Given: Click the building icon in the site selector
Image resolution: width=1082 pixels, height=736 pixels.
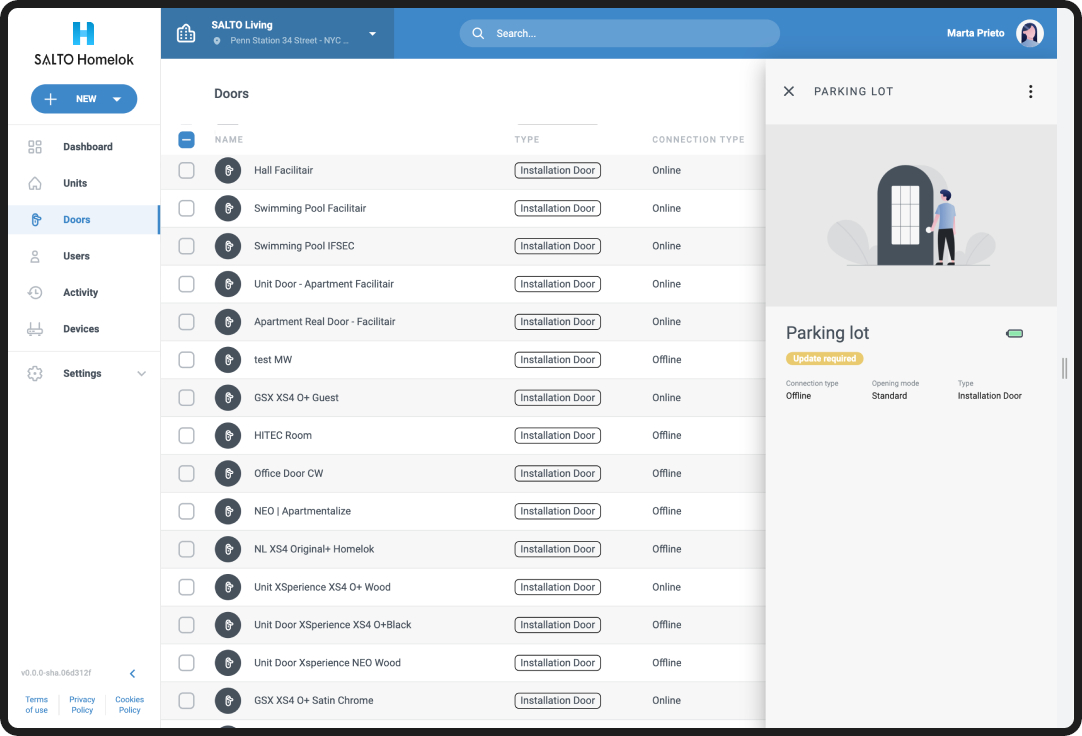Looking at the screenshot, I should click(186, 33).
